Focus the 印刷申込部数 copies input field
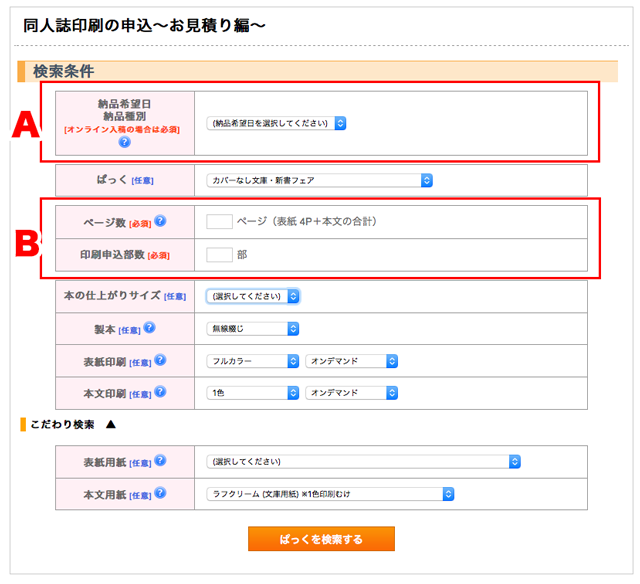The width and height of the screenshot is (640, 584). pyautogui.click(x=219, y=255)
